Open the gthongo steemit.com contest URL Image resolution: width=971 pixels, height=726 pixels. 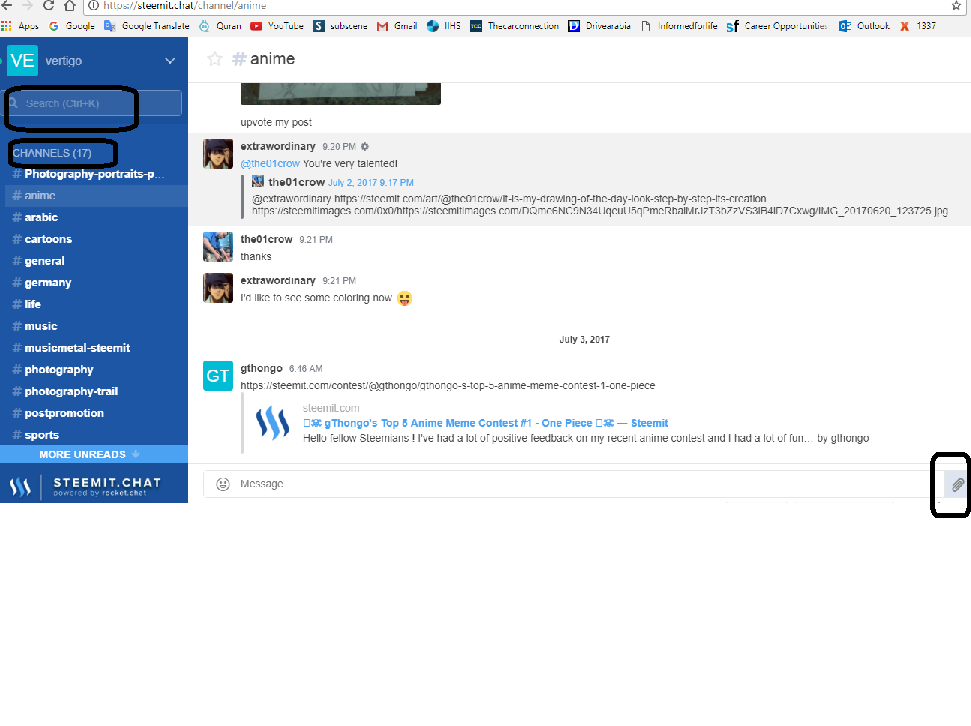[x=448, y=385]
